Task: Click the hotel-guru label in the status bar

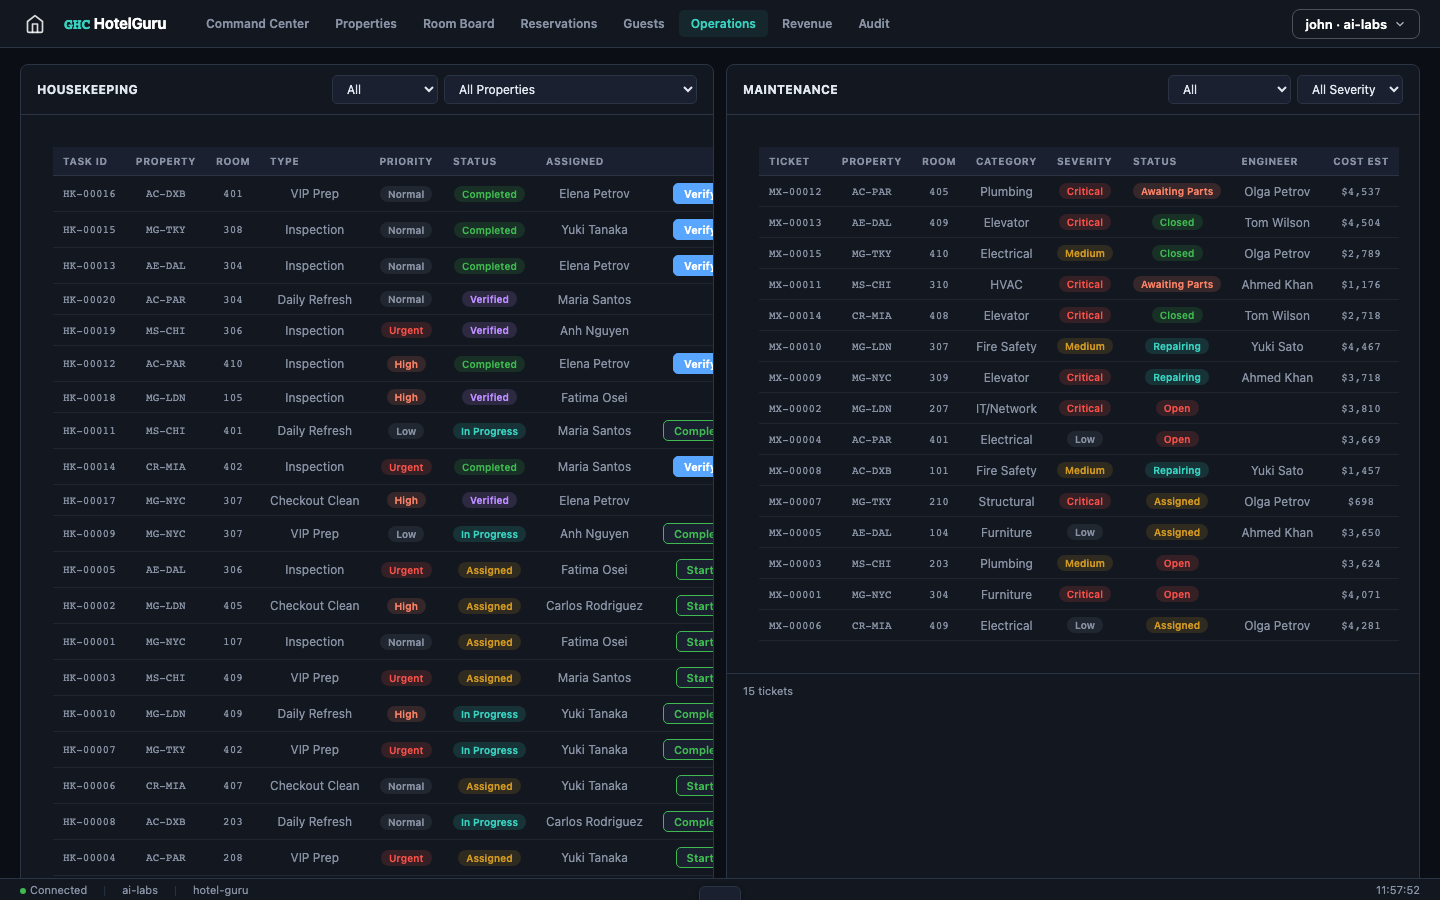Action: (x=220, y=890)
